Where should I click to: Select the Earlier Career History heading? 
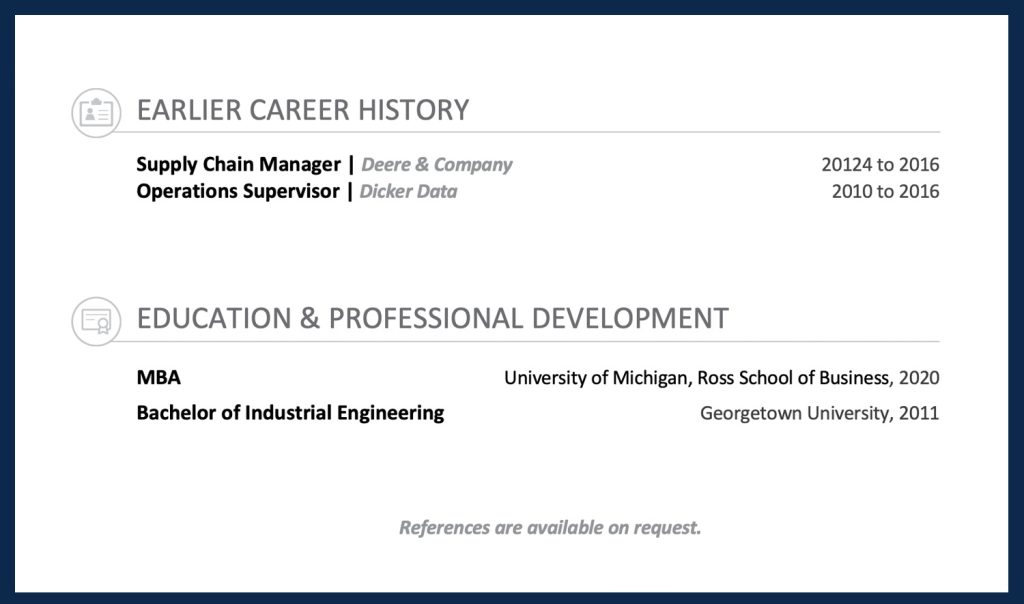tap(303, 110)
